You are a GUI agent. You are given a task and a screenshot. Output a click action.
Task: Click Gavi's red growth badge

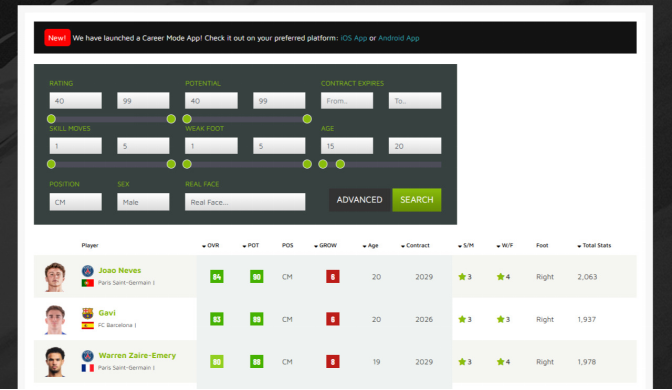pos(333,319)
